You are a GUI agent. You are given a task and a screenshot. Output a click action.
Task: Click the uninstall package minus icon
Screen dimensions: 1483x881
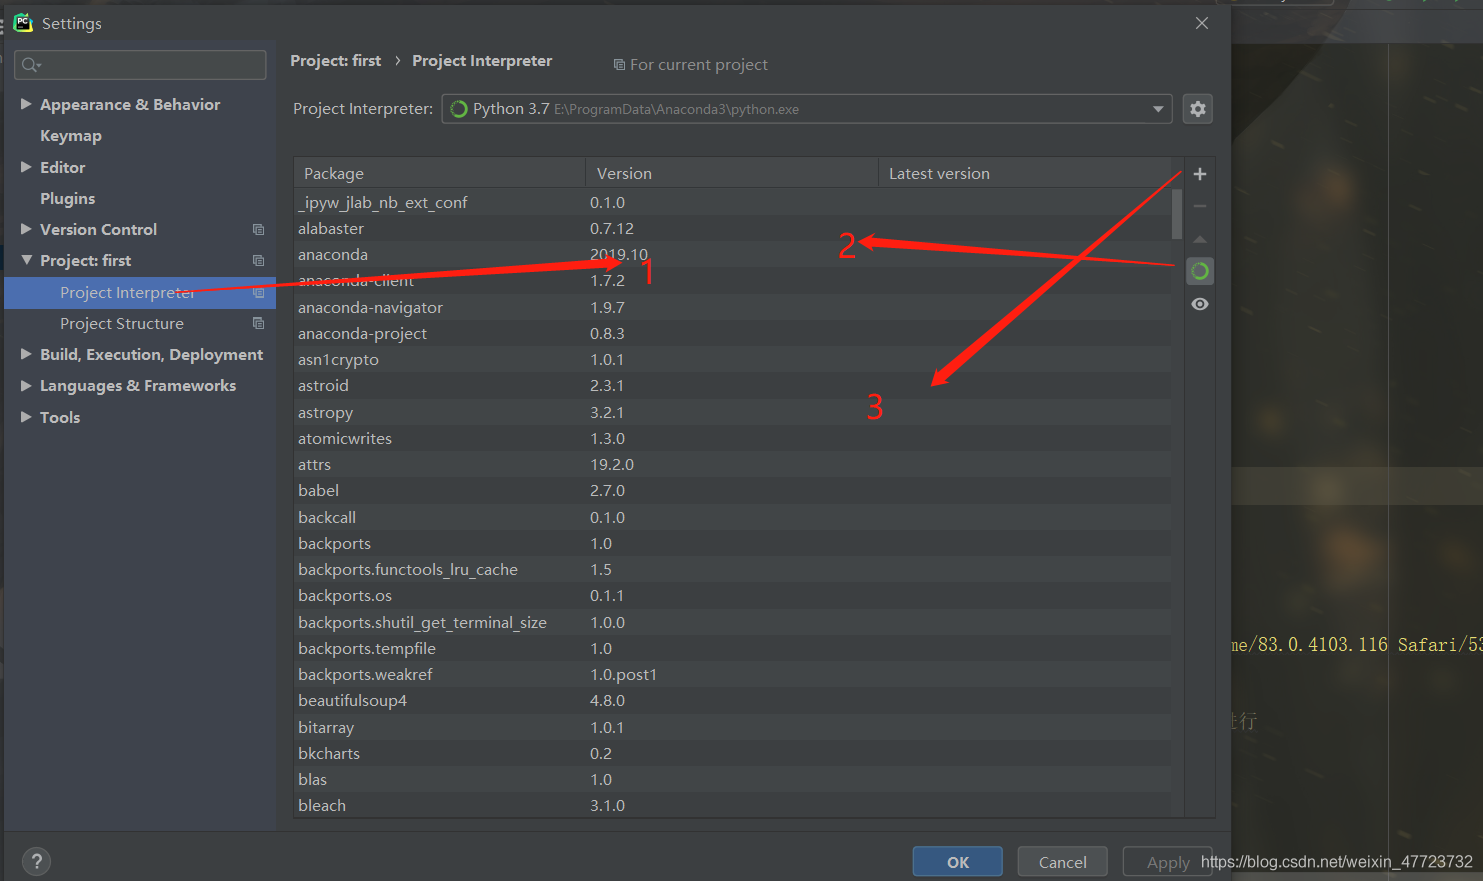point(1200,206)
